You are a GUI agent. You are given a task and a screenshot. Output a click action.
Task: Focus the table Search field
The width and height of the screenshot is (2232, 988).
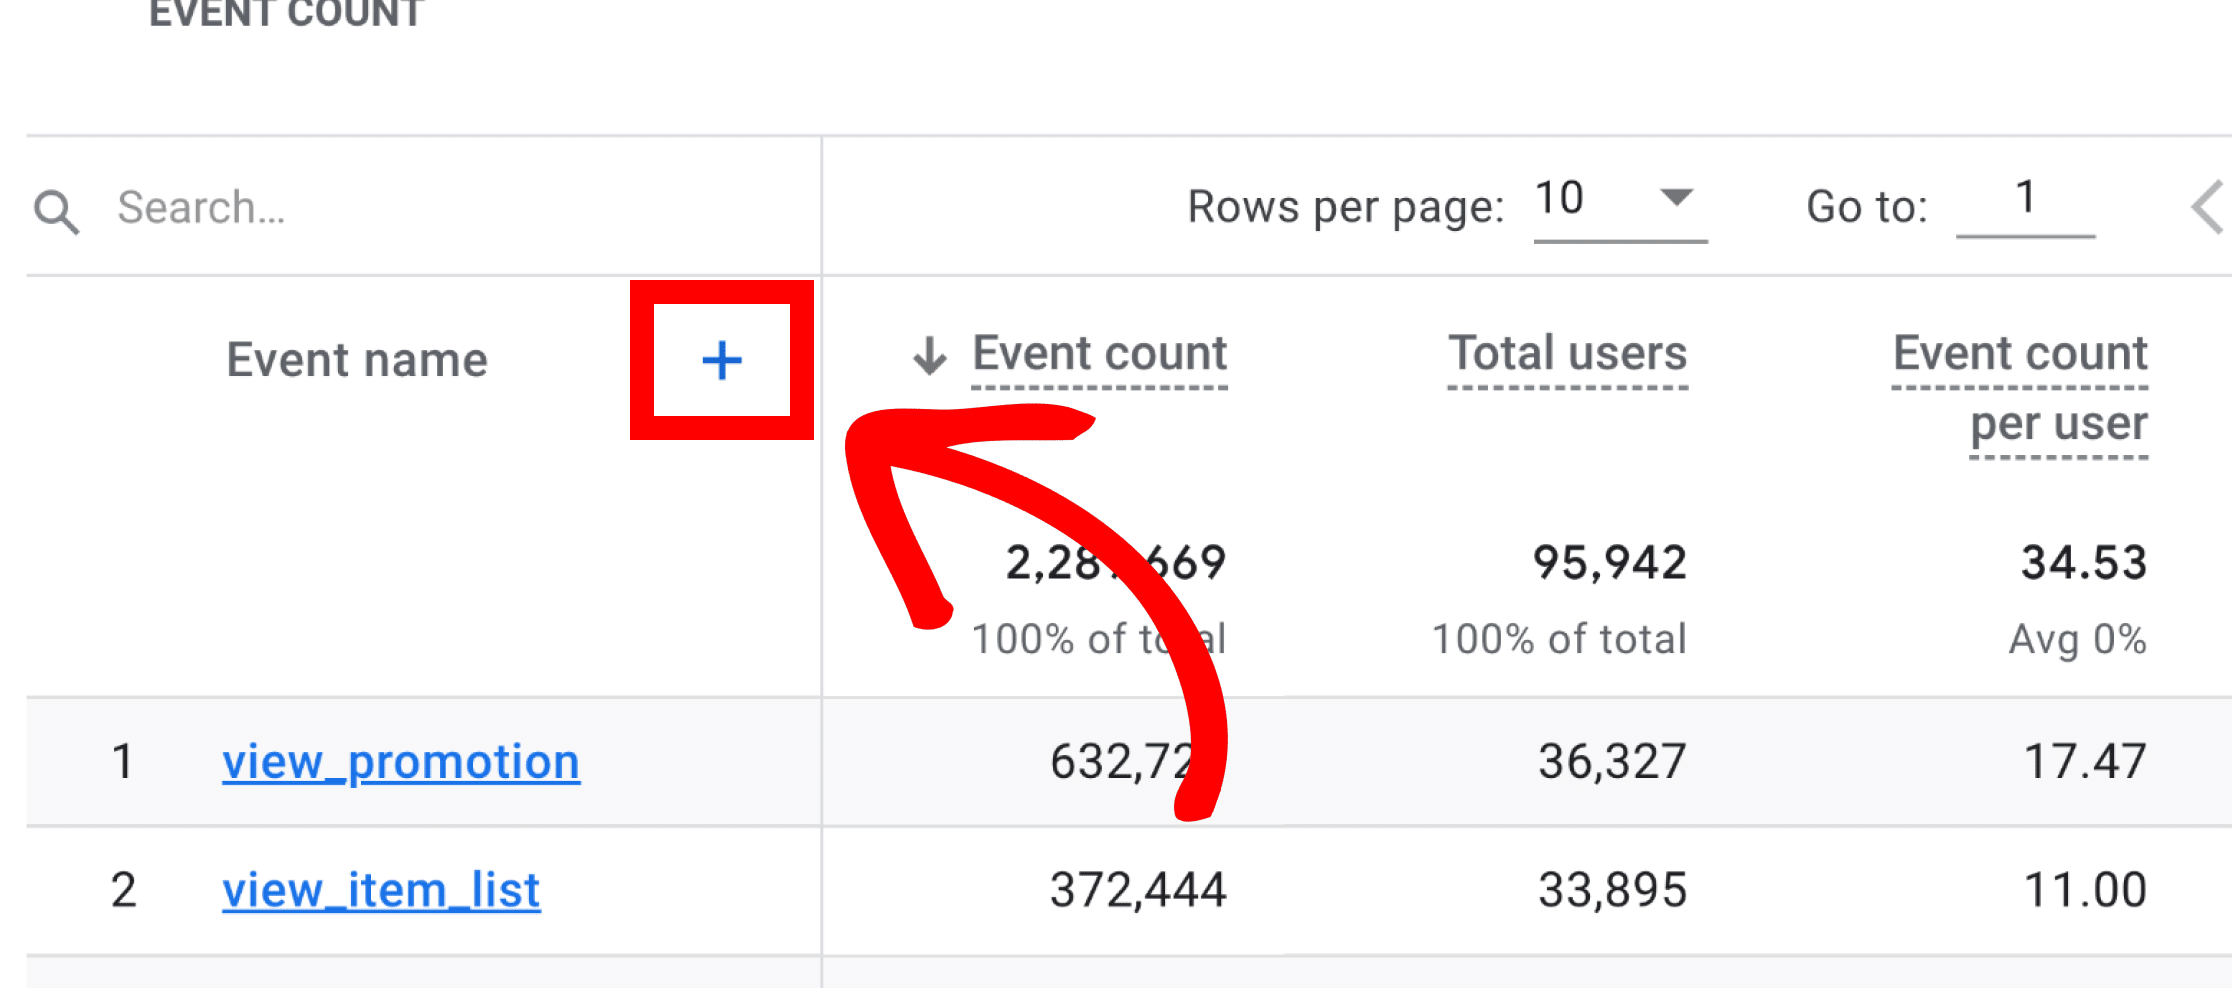point(400,208)
